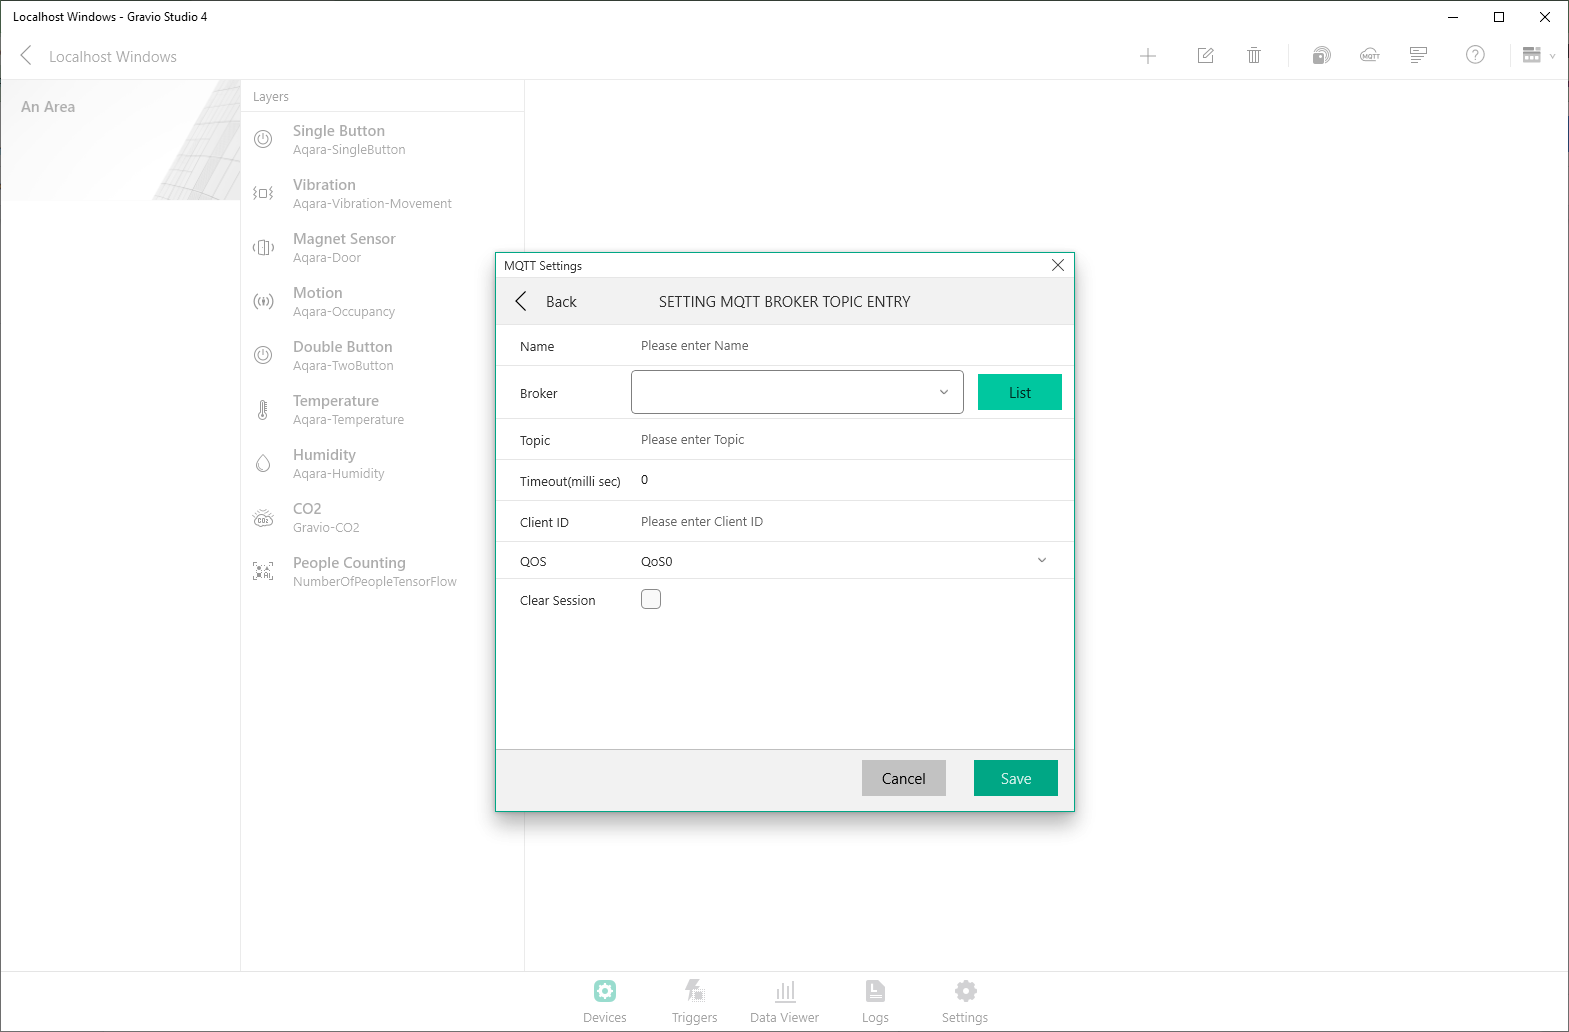
Task: Open the Logs tab
Action: [875, 1001]
